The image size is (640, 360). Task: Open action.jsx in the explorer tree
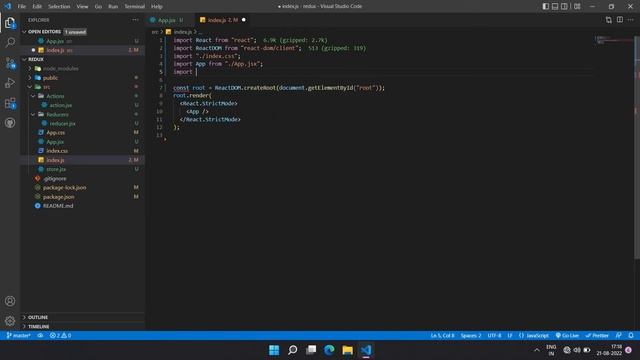[x=82, y=105]
